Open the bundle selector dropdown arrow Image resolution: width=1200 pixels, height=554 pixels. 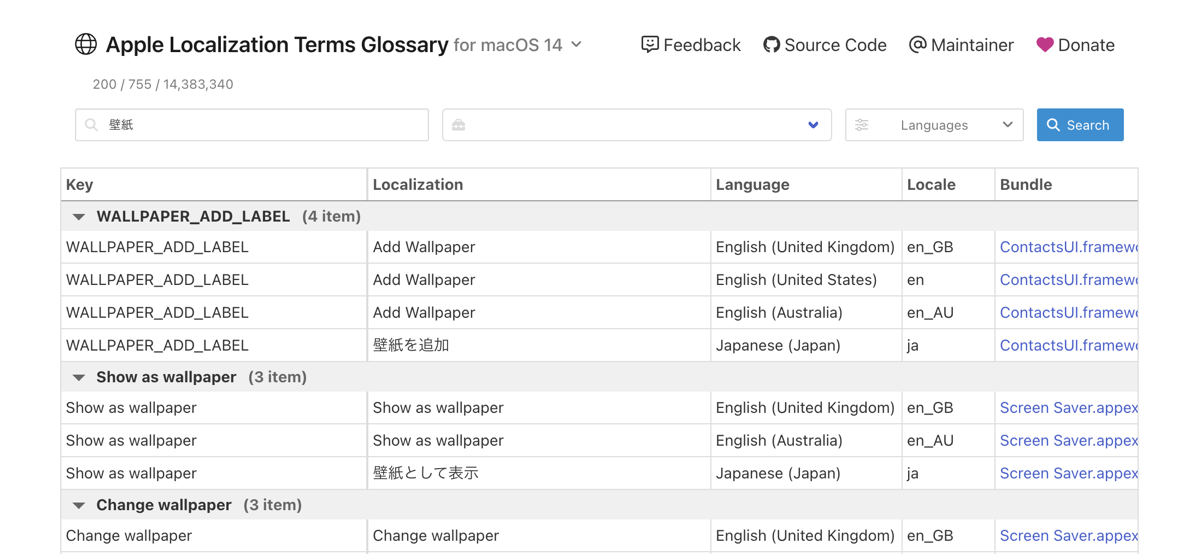pos(813,125)
